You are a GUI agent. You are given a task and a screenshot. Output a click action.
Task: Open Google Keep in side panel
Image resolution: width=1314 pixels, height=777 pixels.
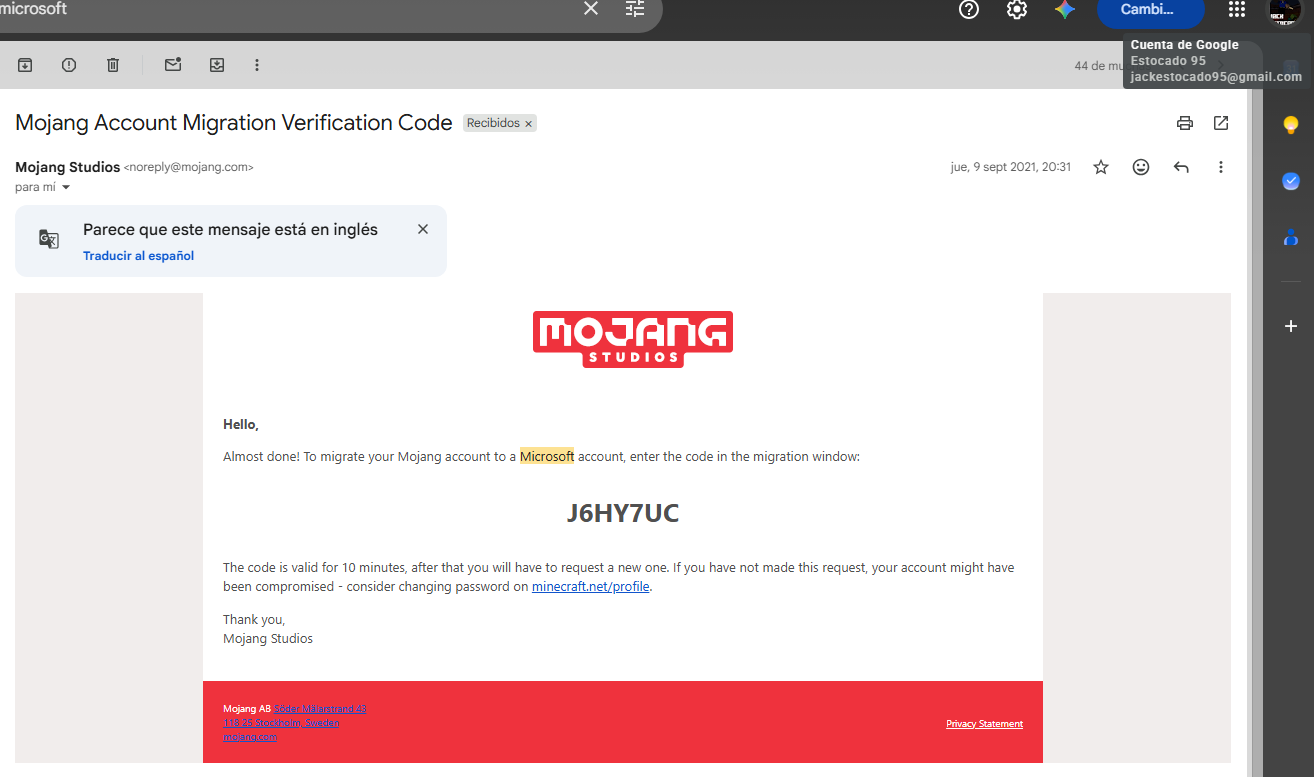[1291, 125]
